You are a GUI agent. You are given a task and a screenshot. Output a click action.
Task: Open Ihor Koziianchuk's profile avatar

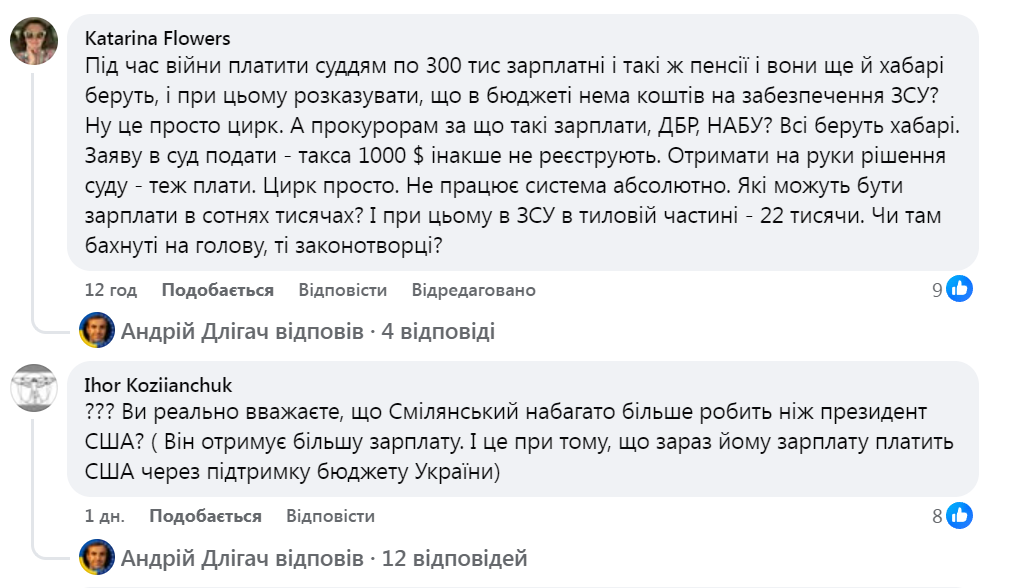pyautogui.click(x=34, y=388)
